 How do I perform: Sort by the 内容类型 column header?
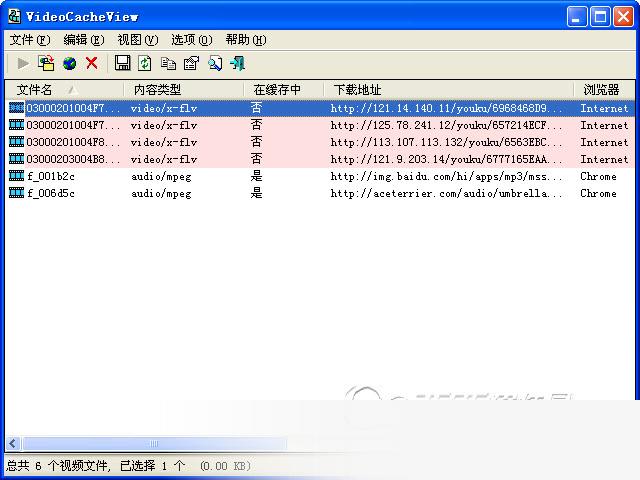(184, 89)
